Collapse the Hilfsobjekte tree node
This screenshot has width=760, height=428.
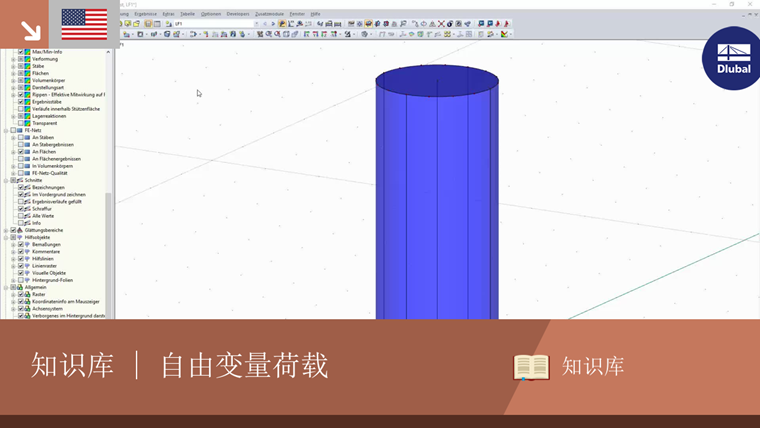pos(6,238)
